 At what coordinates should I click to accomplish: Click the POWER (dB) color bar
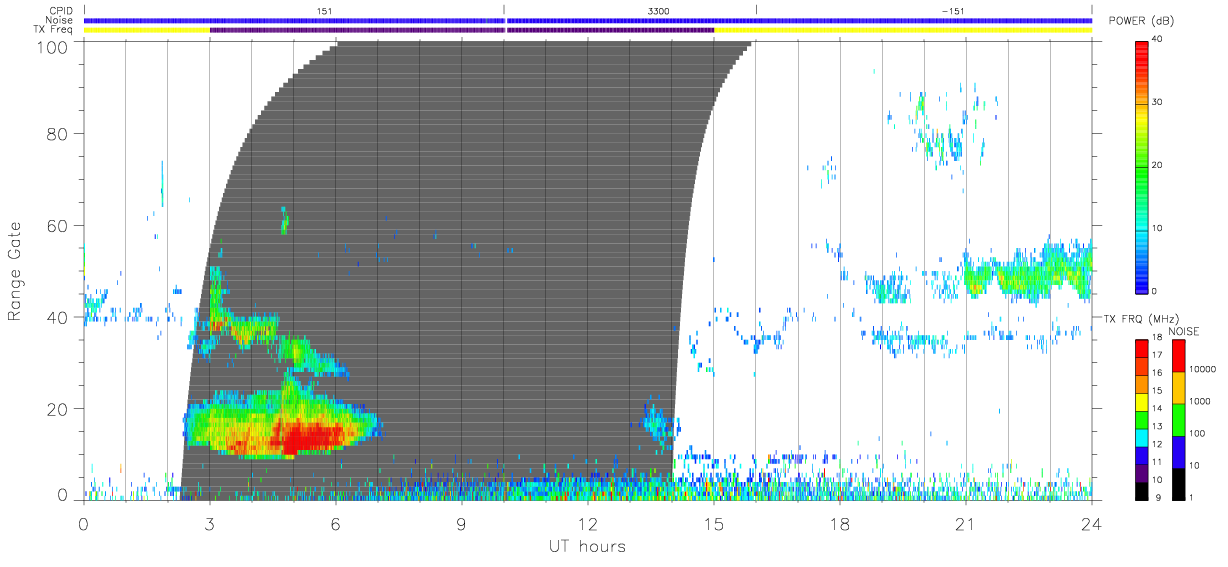[1141, 166]
